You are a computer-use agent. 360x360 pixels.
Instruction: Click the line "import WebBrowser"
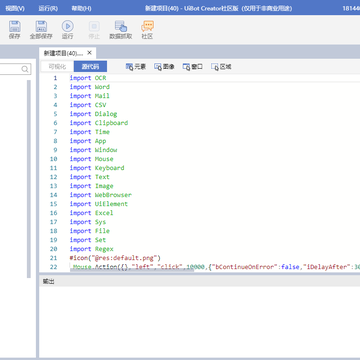(101, 195)
